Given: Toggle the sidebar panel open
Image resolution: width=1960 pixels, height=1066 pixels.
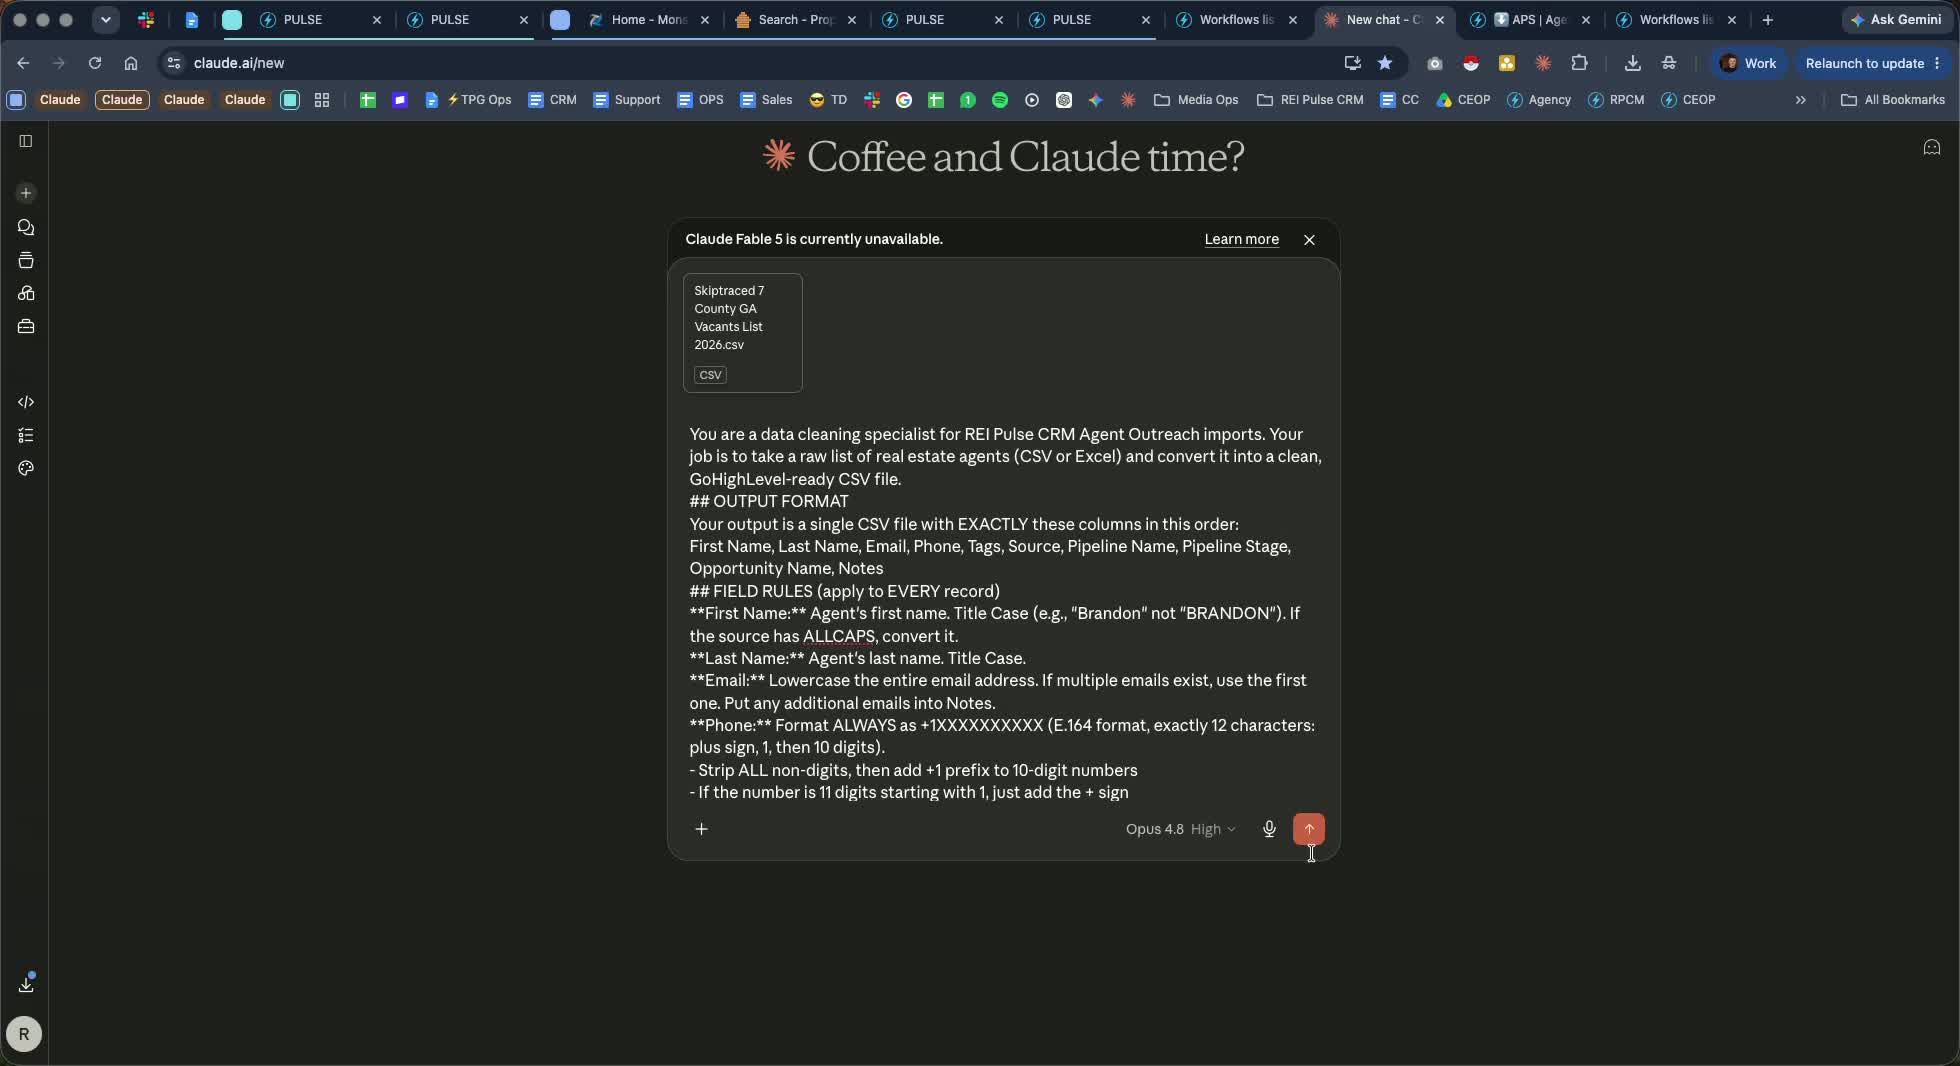Looking at the screenshot, I should click(26, 141).
